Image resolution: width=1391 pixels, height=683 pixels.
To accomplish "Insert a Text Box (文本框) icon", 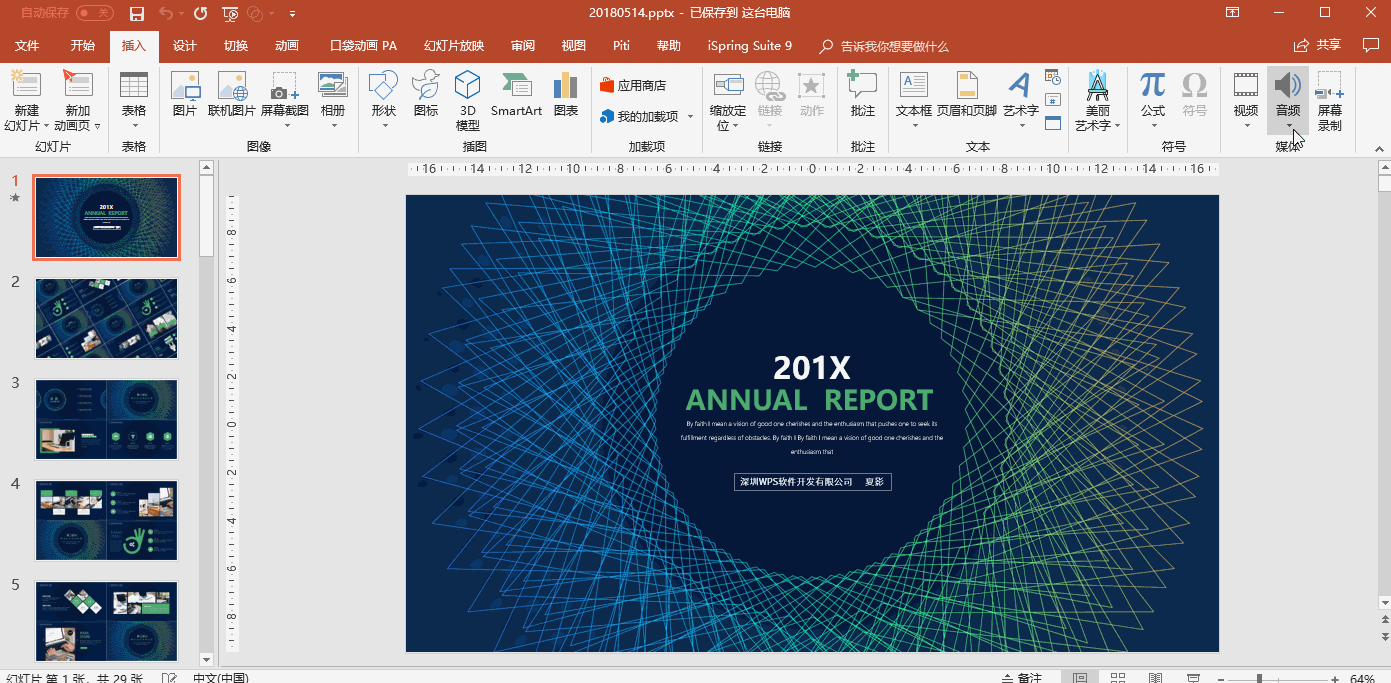I will pyautogui.click(x=913, y=84).
